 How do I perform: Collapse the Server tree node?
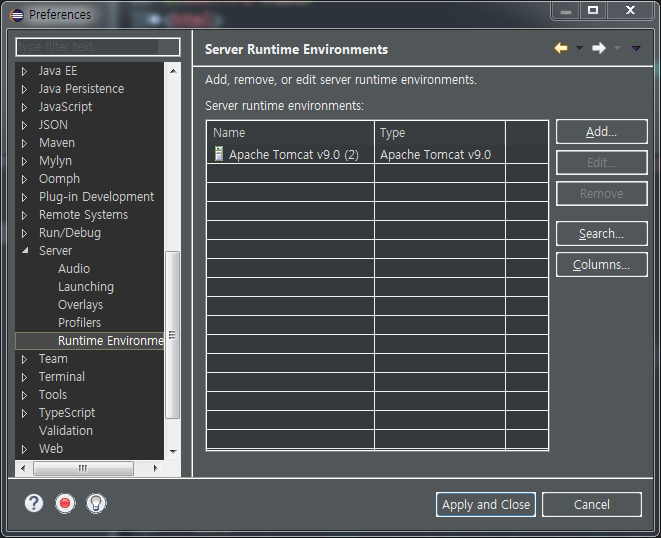(x=25, y=251)
